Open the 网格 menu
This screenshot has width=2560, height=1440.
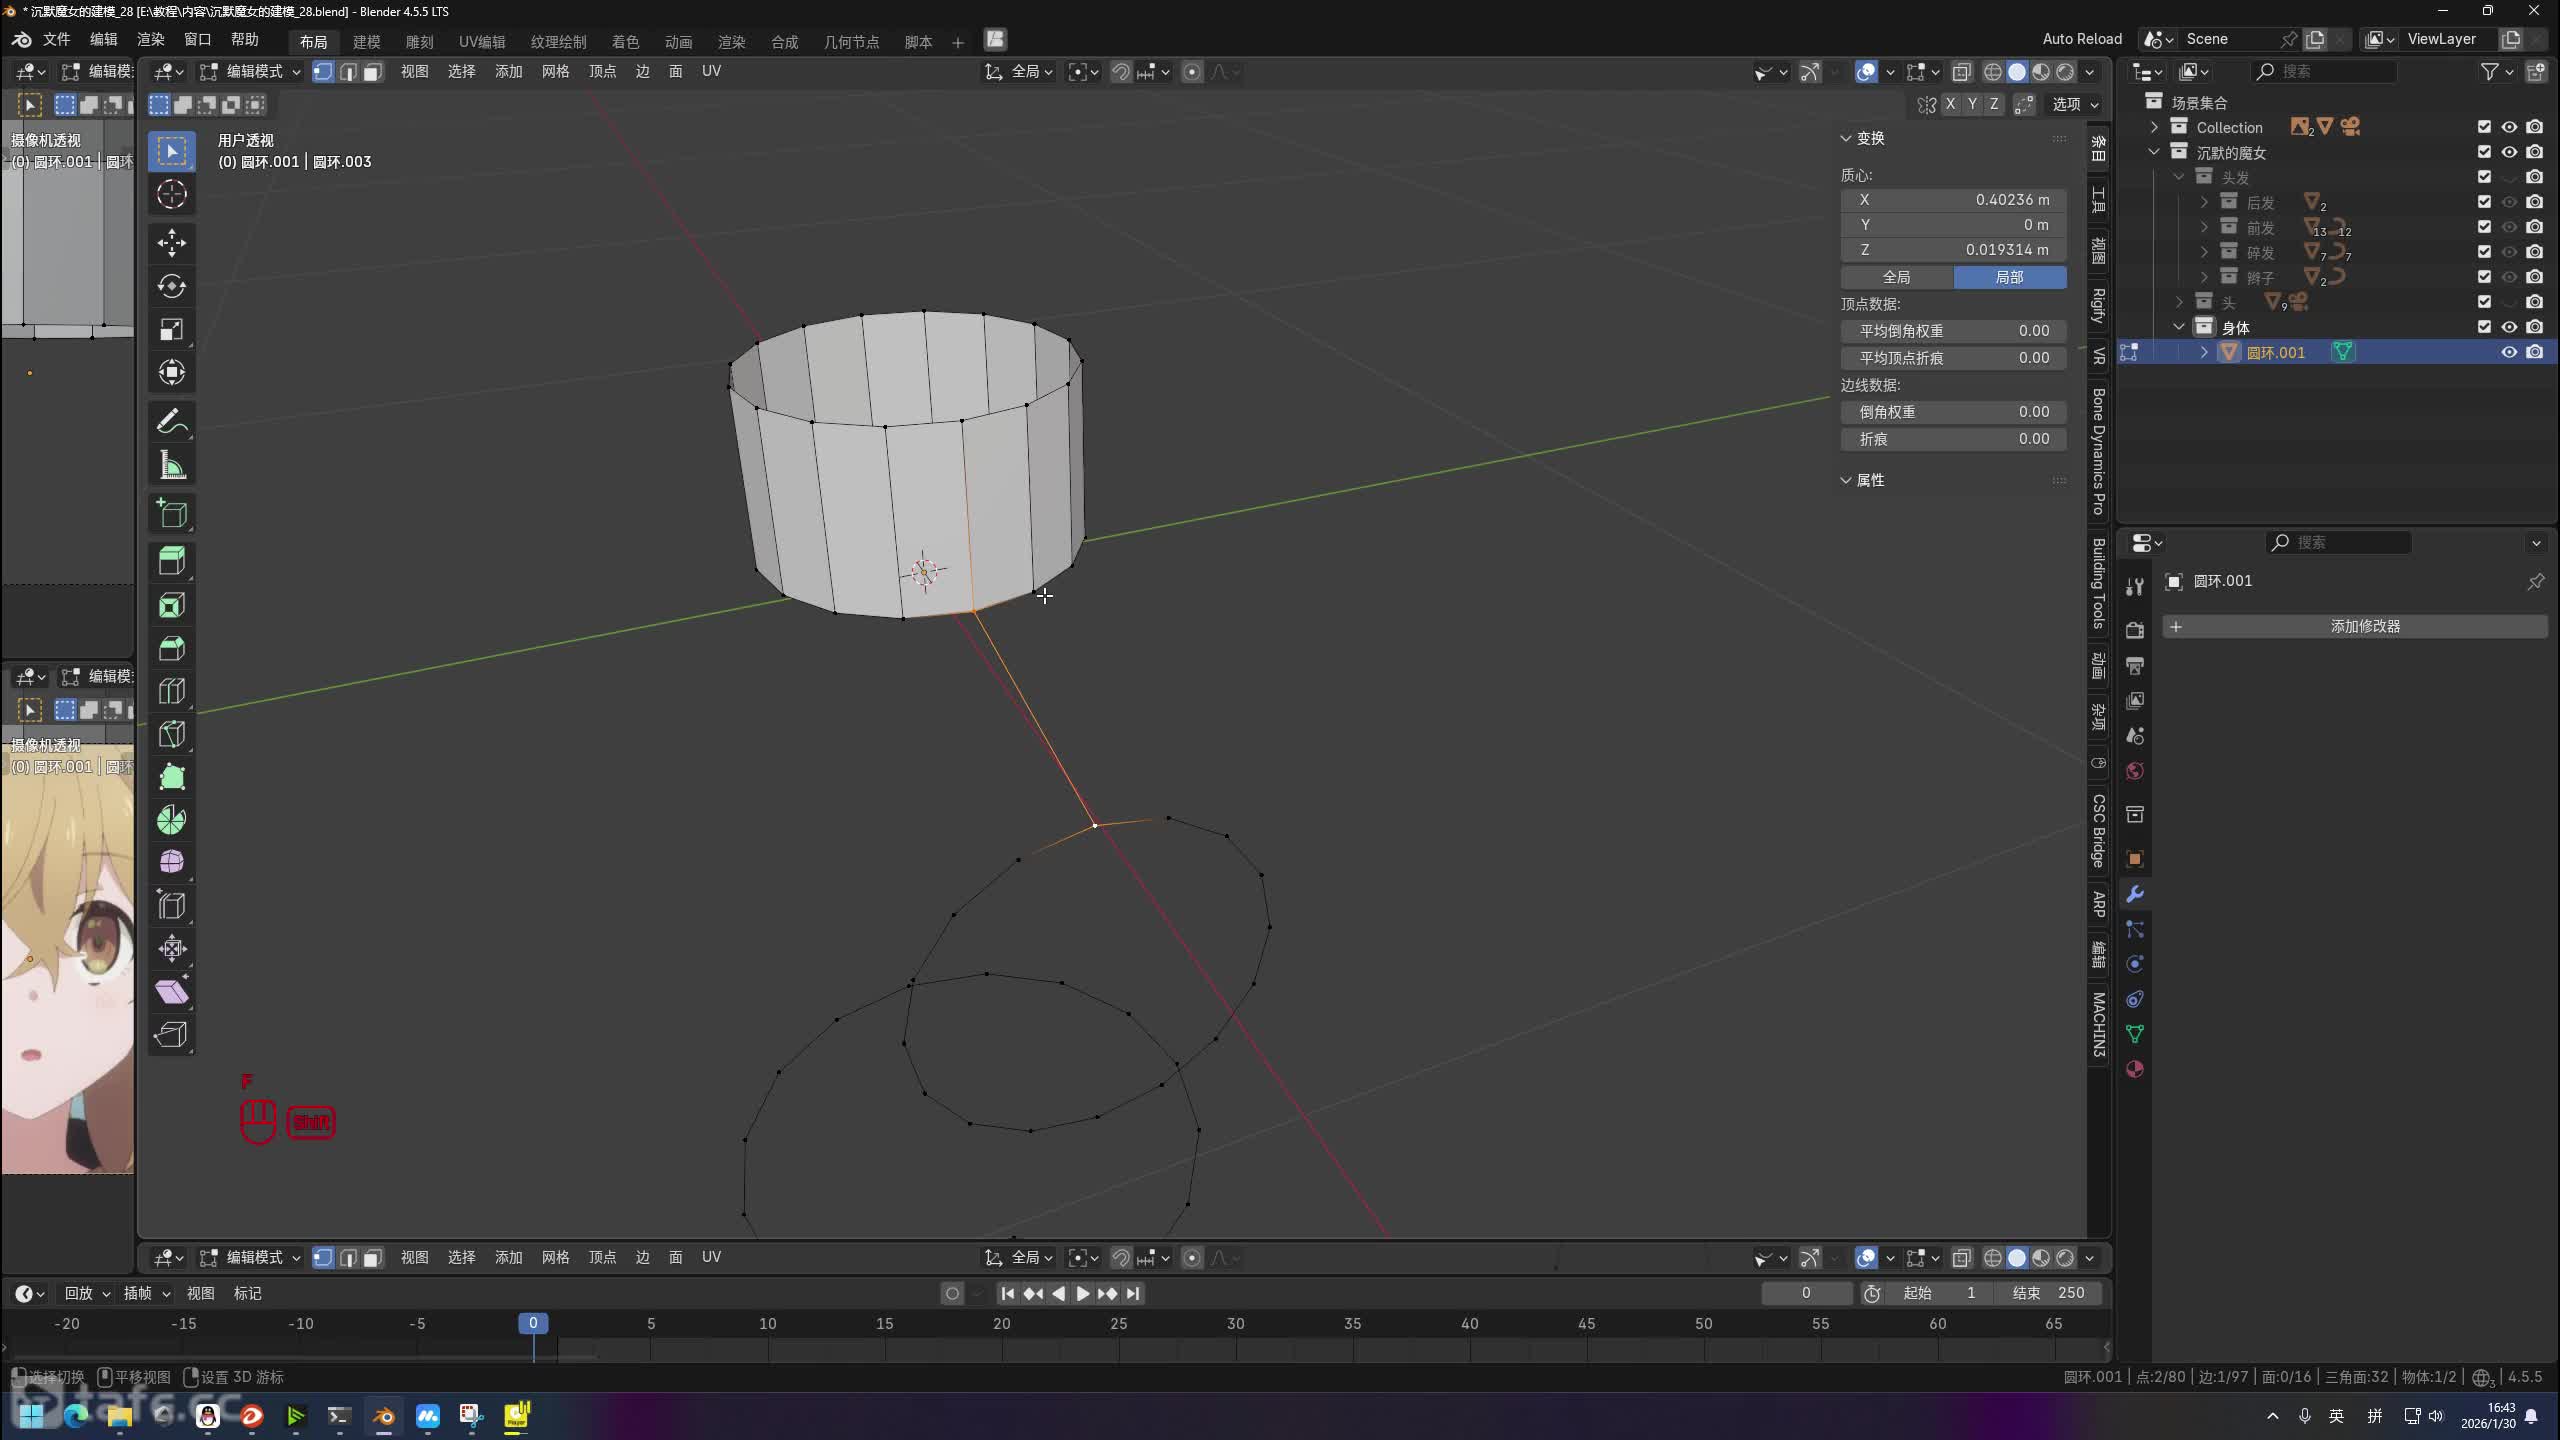coord(555,72)
